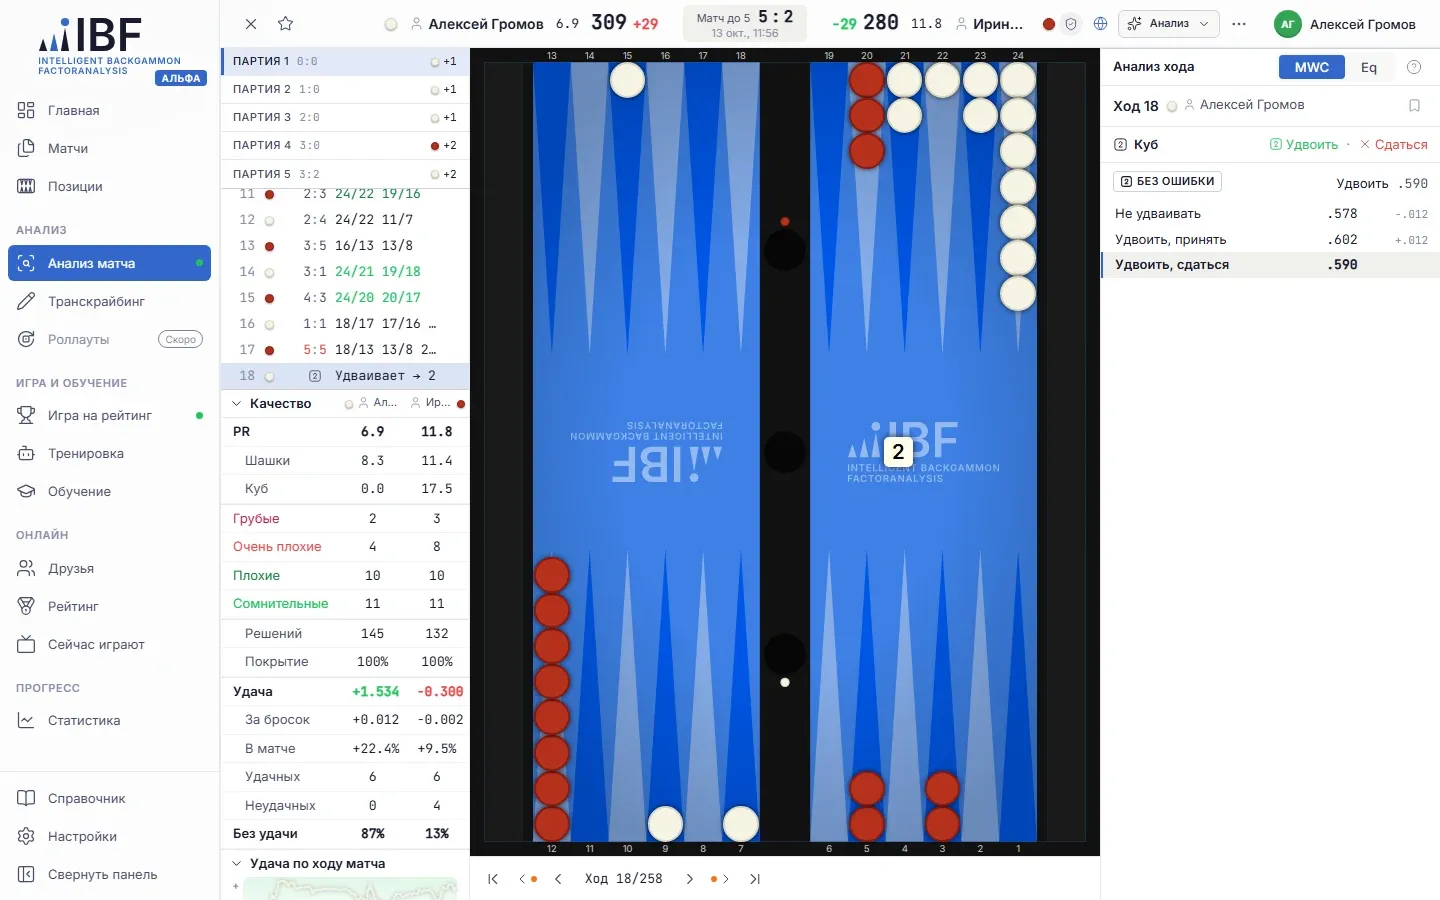Open the three-dots more options menu
1440x900 pixels.
point(1239,24)
